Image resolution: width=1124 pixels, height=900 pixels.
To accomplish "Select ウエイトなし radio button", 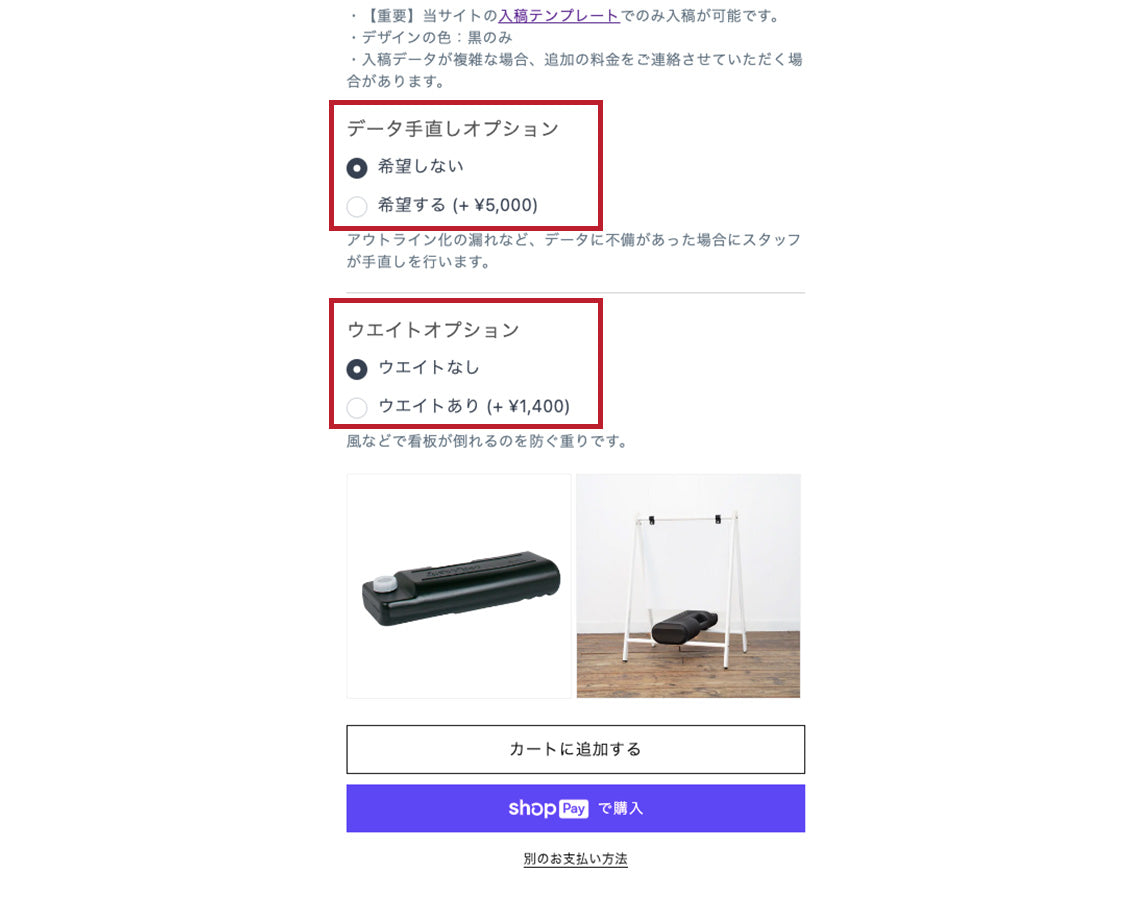I will (x=356, y=369).
